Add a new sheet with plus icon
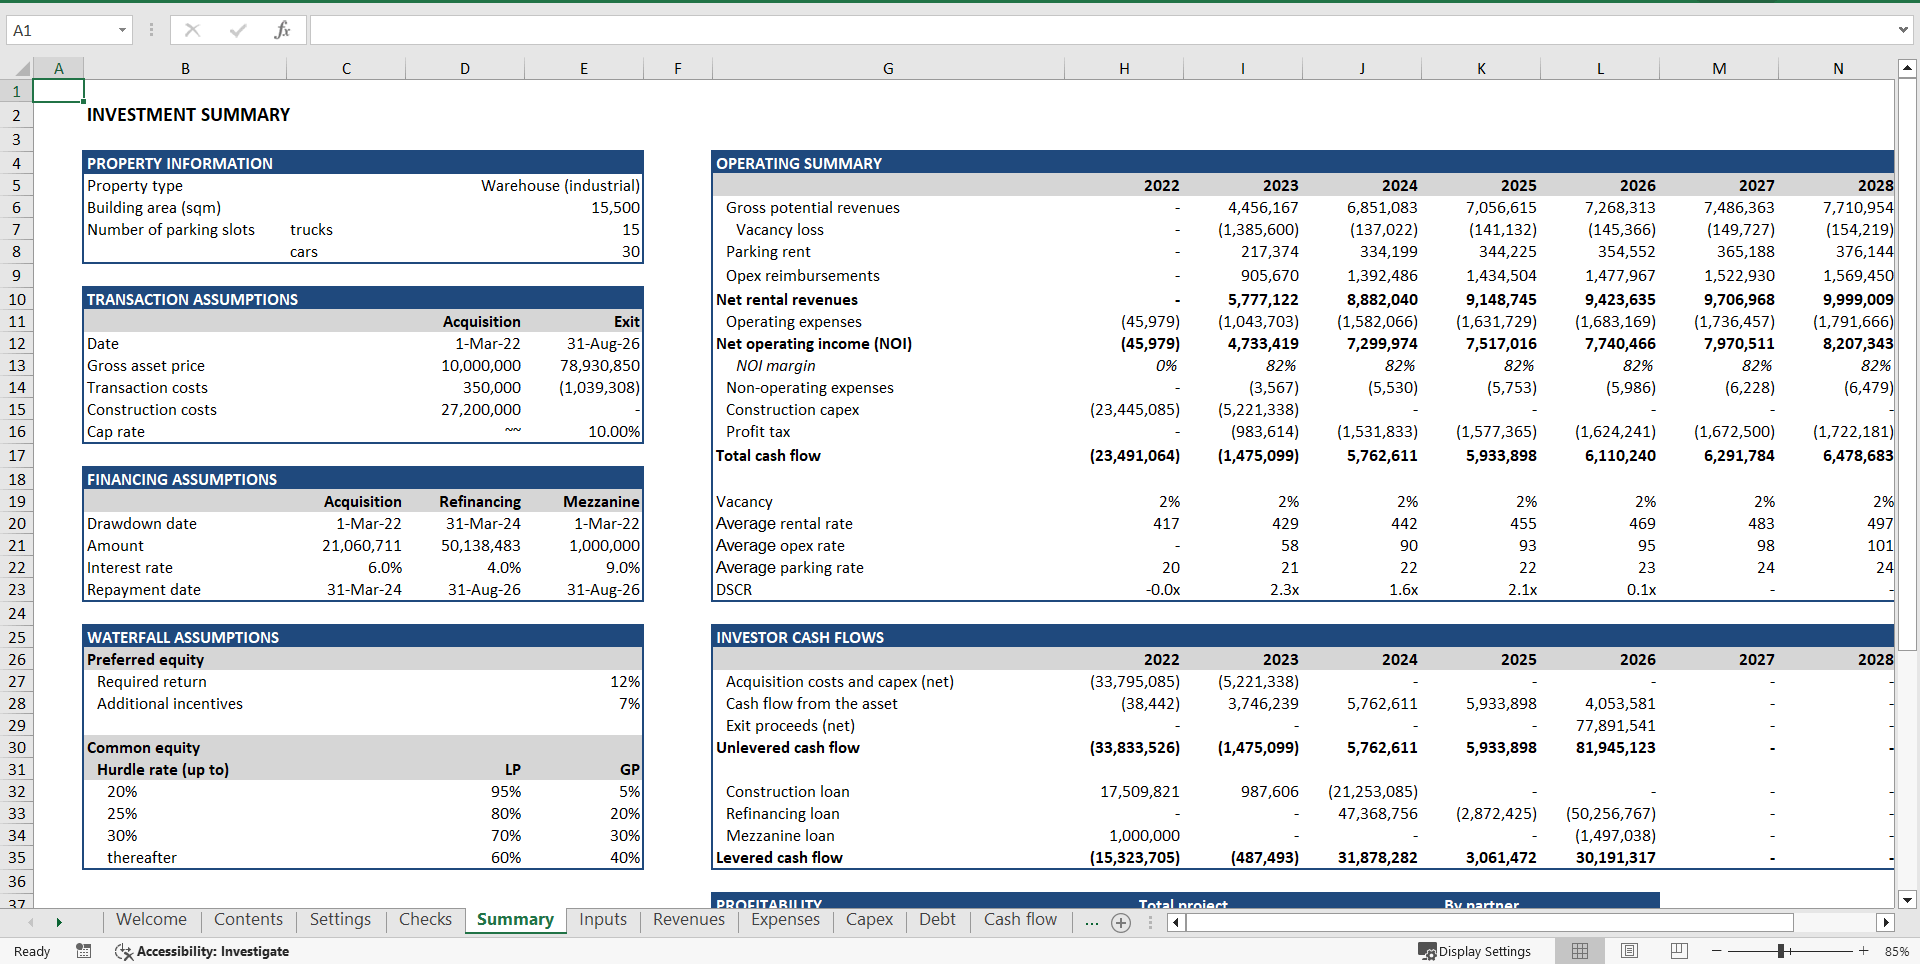 click(x=1121, y=923)
